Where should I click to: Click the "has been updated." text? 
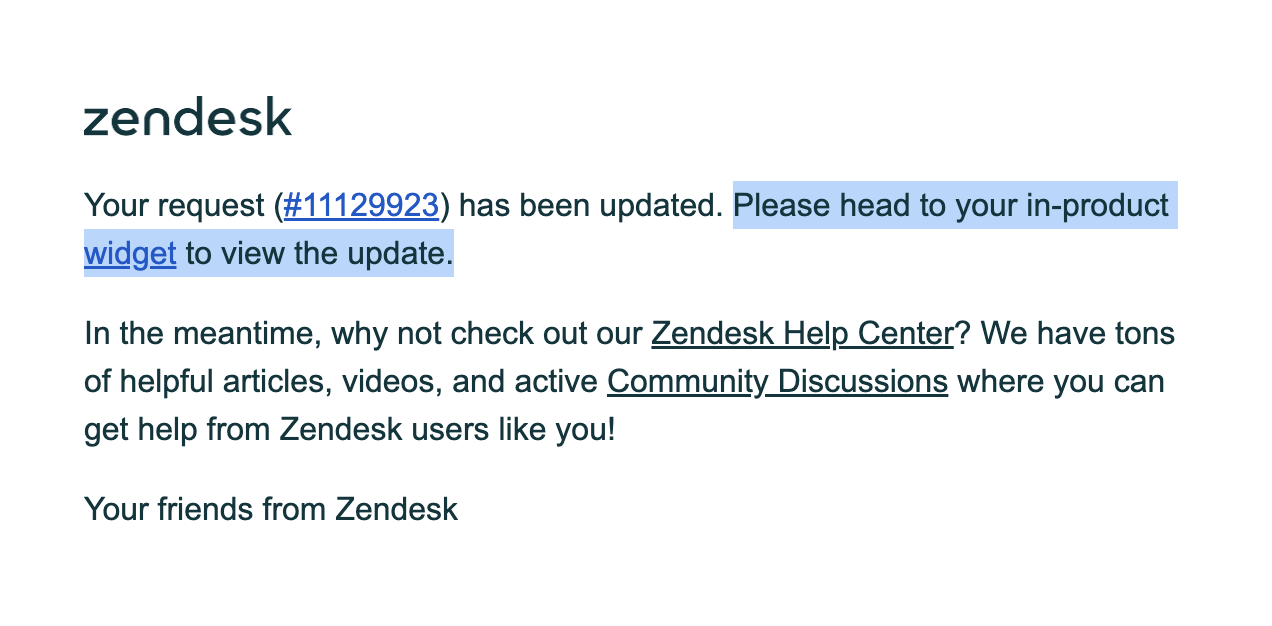(x=590, y=206)
